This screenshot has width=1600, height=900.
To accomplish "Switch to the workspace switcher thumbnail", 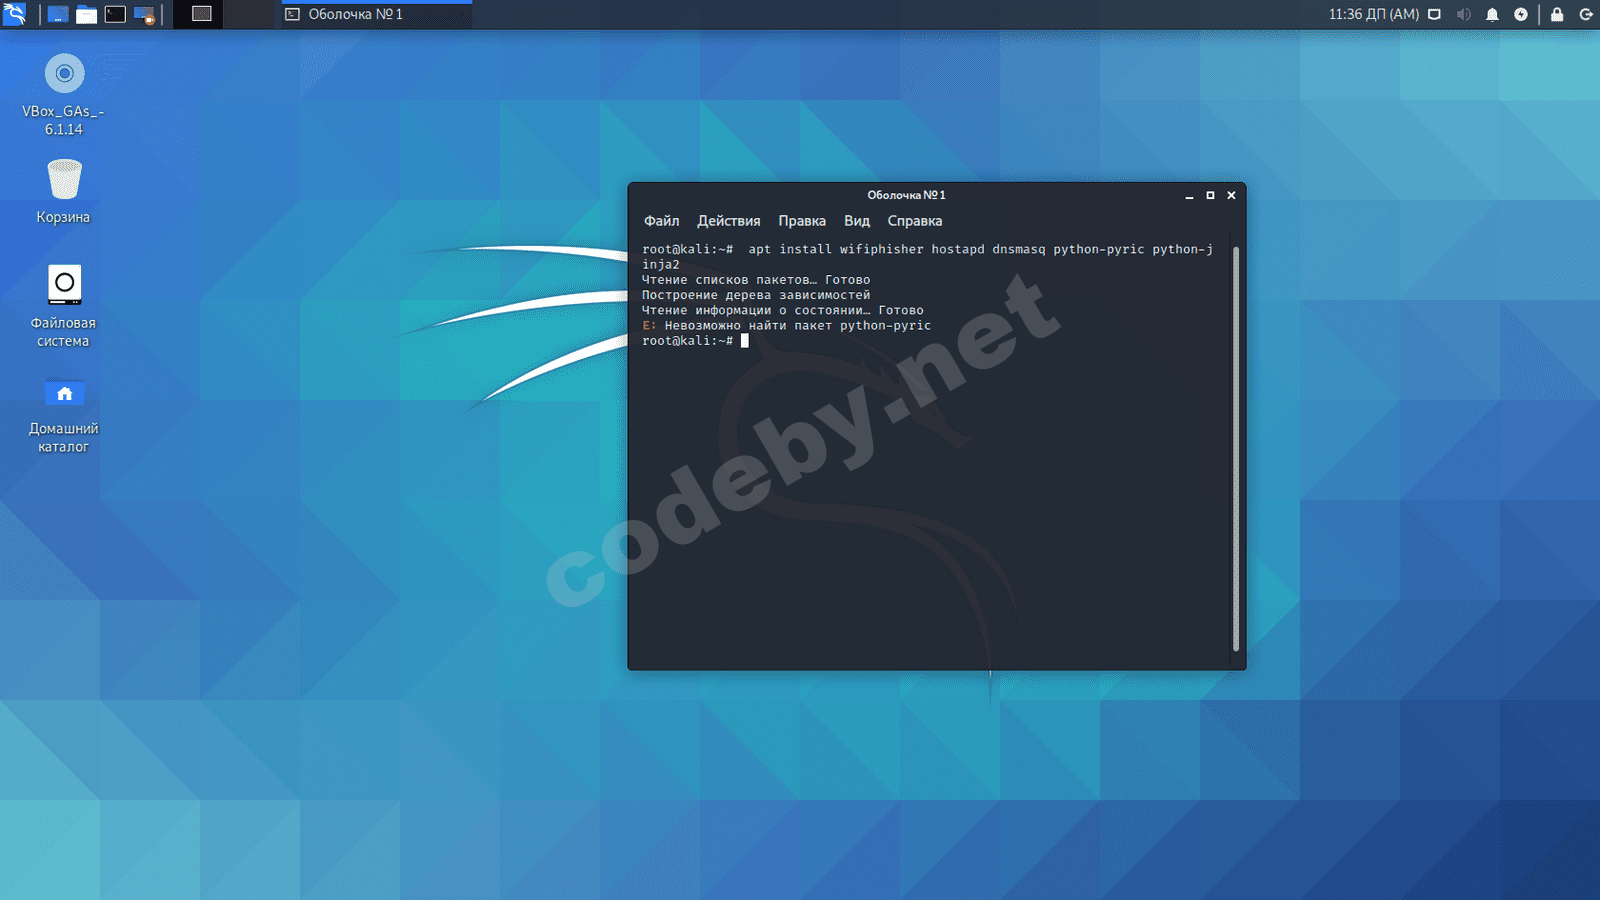I will (x=201, y=14).
